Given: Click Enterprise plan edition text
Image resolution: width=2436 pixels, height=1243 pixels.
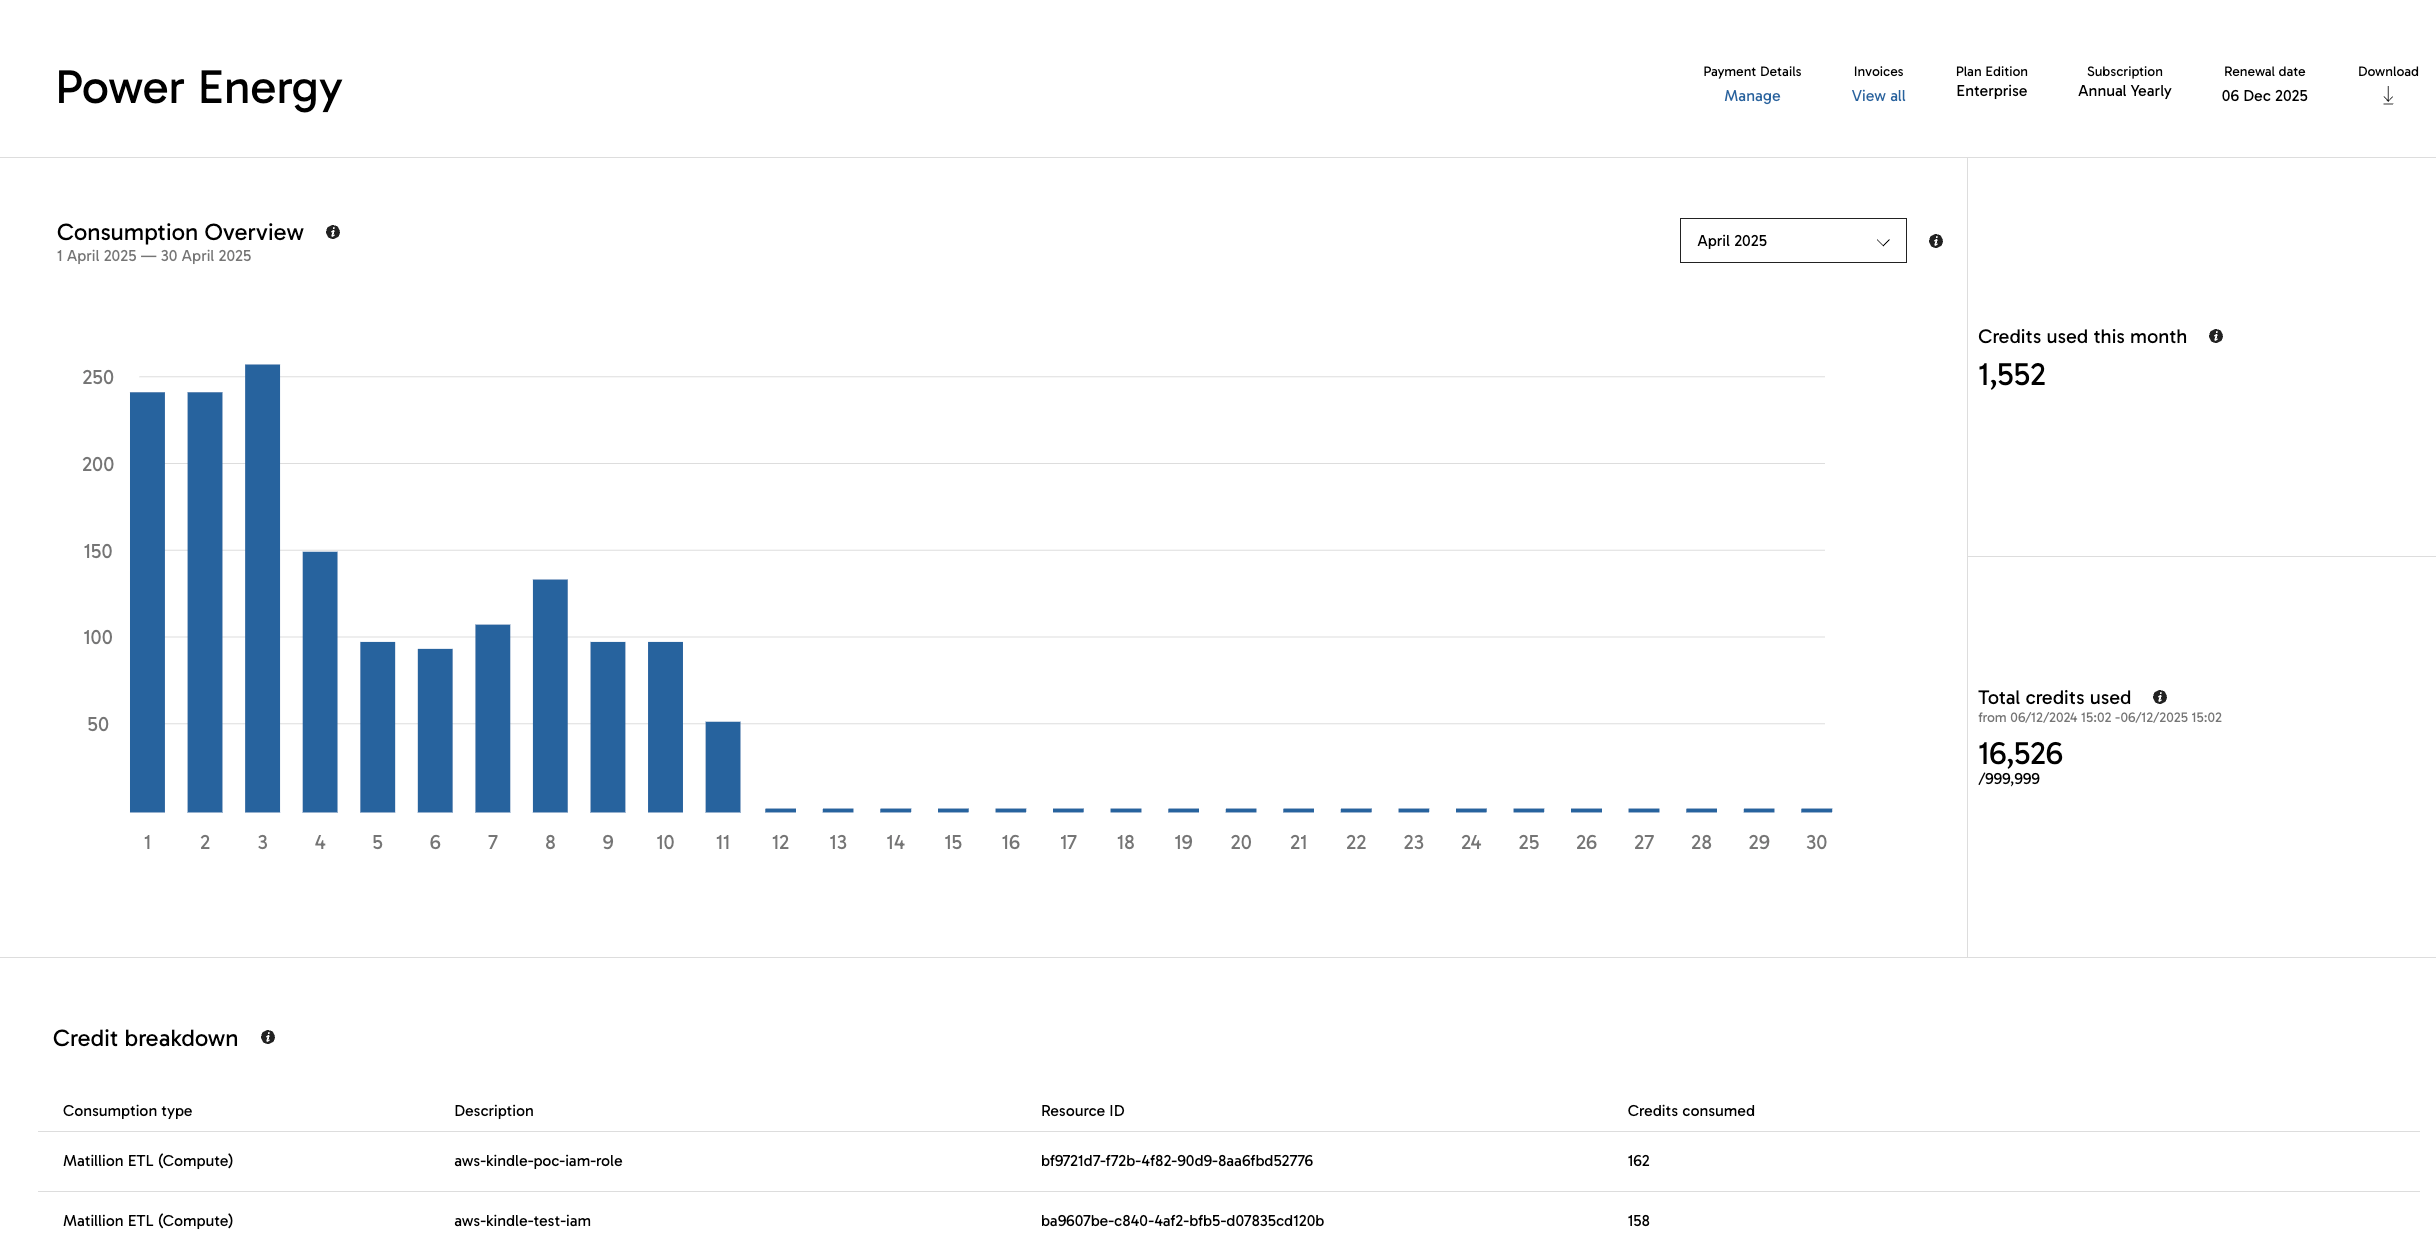Looking at the screenshot, I should click(x=1991, y=91).
